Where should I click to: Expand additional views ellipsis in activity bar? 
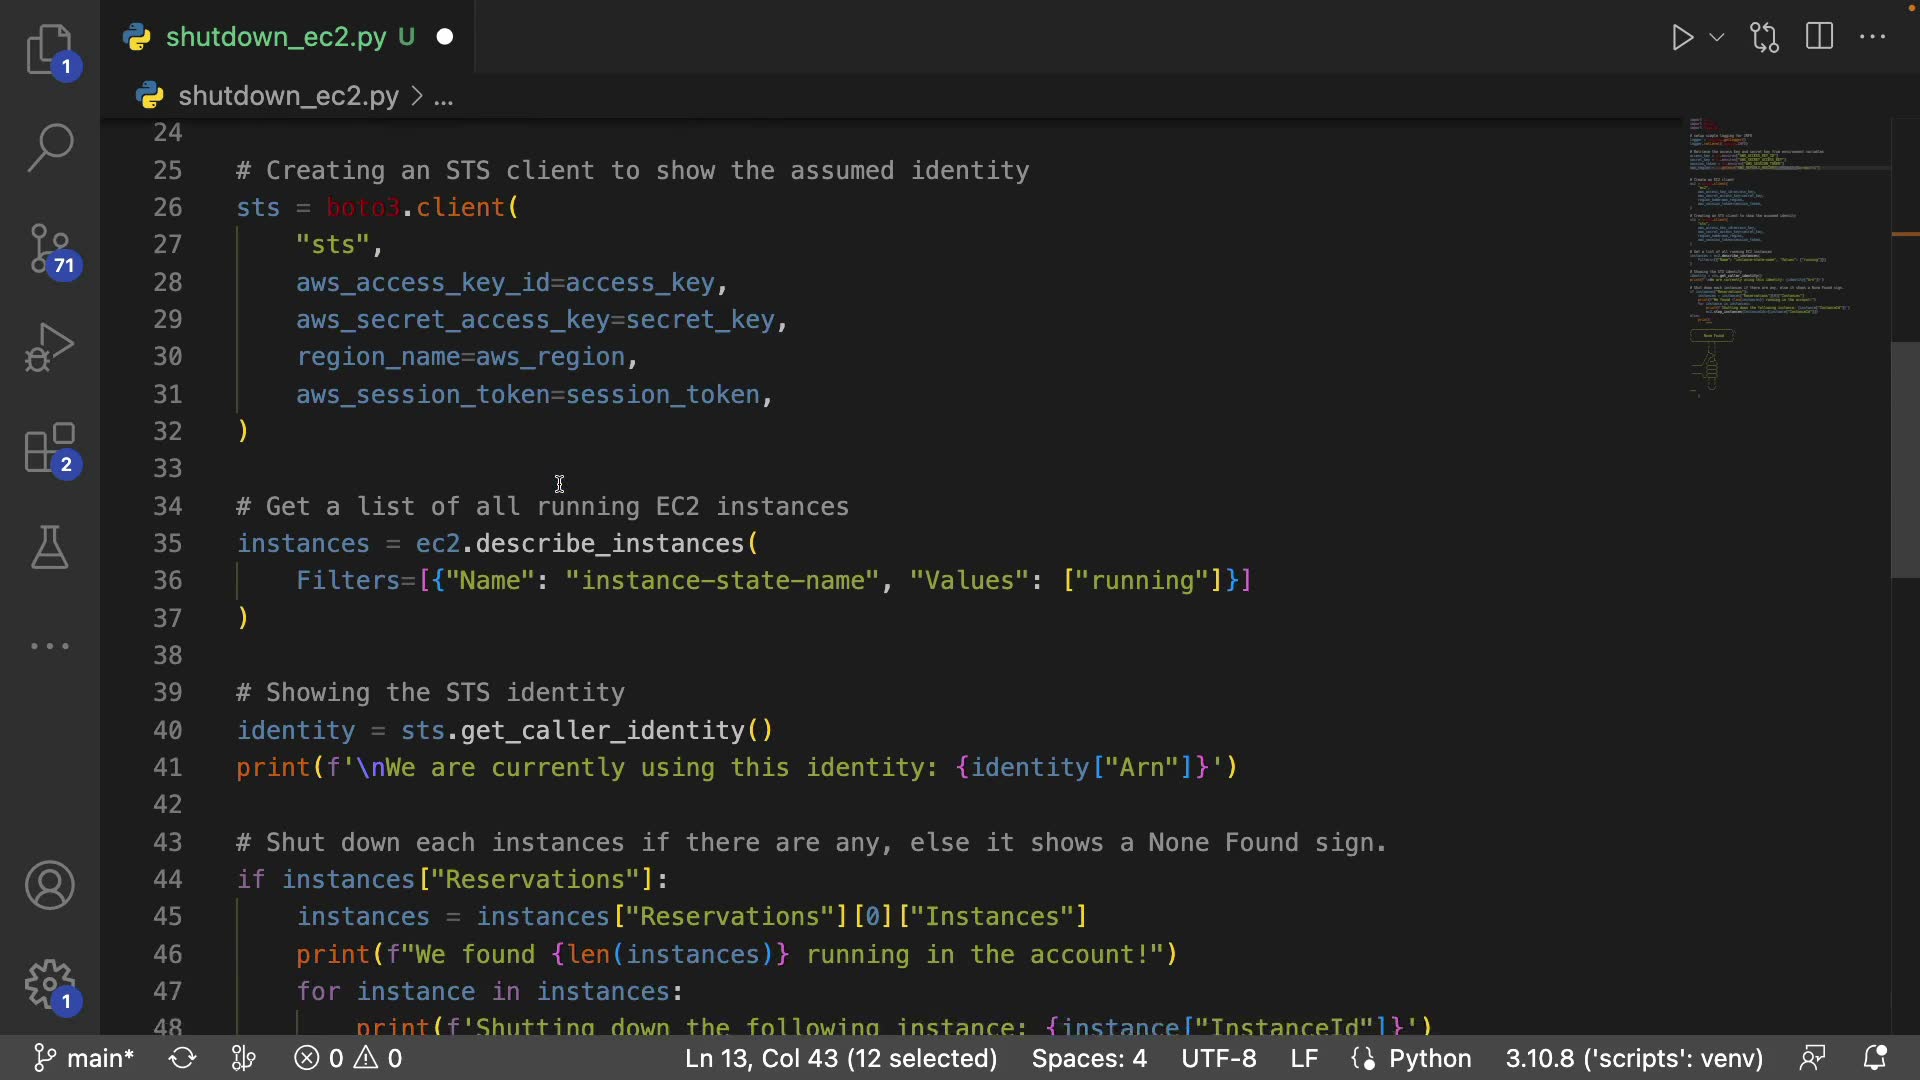coord(50,646)
